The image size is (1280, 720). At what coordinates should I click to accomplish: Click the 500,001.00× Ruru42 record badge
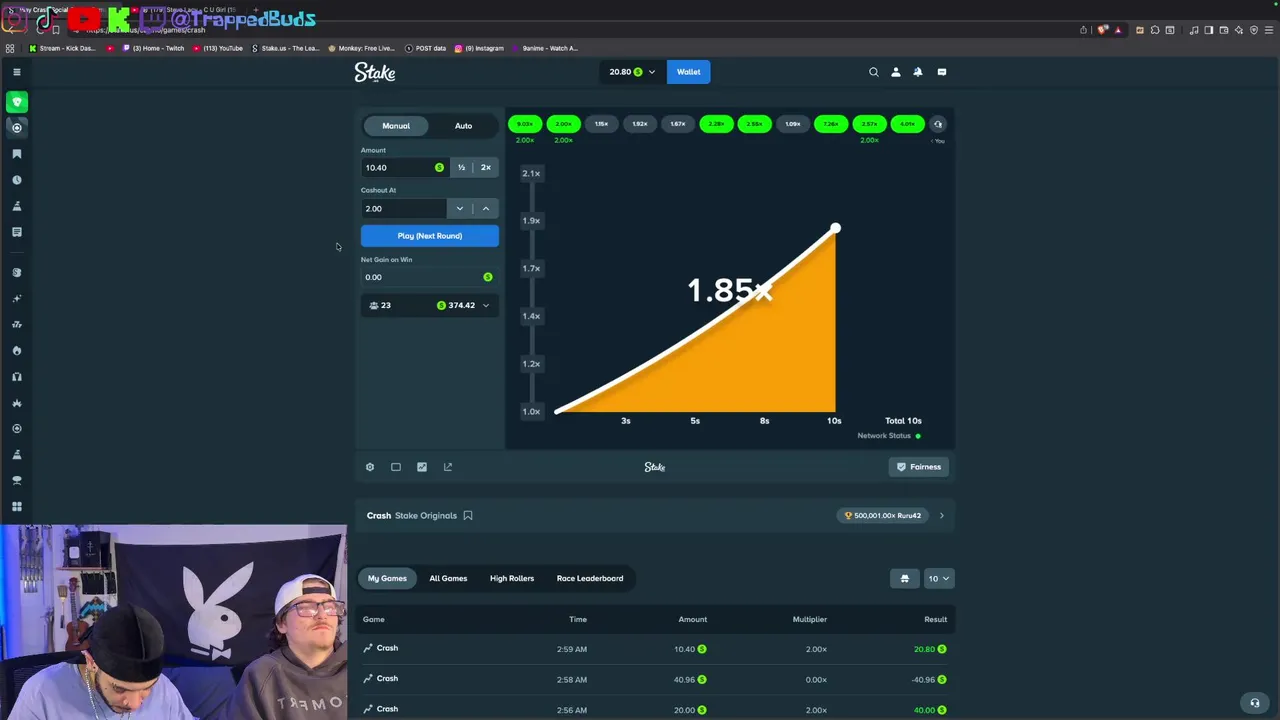883,516
